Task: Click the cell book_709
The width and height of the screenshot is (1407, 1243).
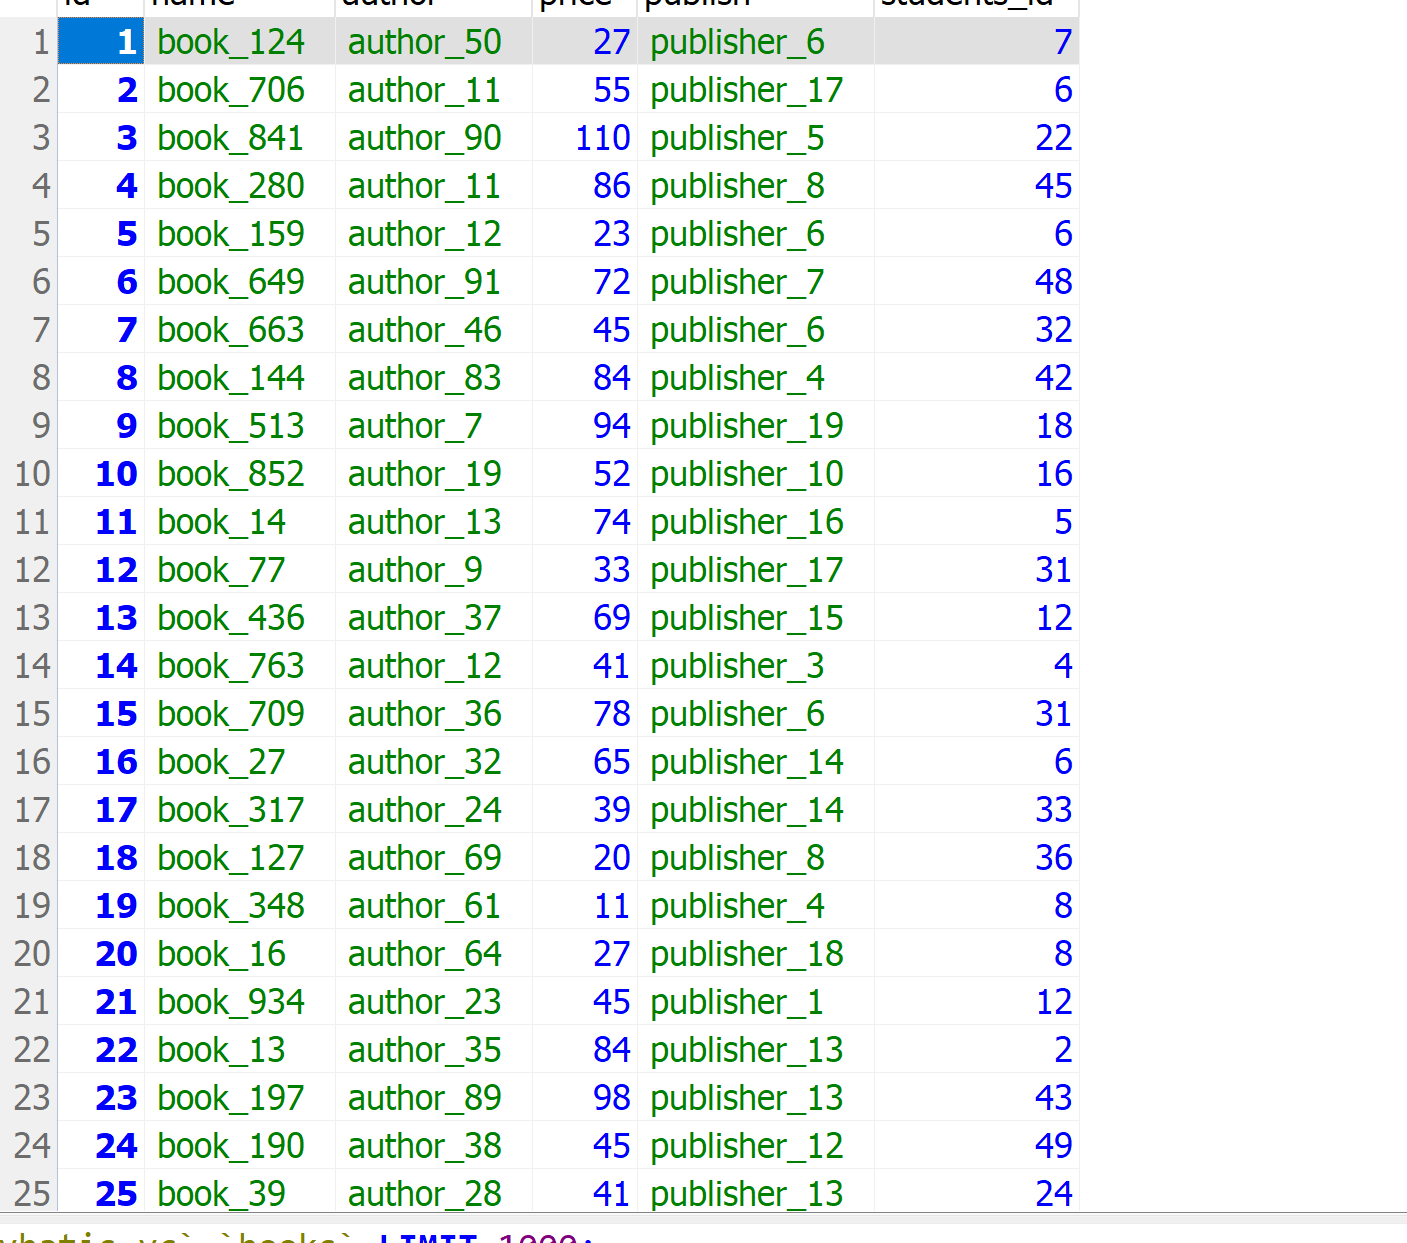Action: point(239,713)
